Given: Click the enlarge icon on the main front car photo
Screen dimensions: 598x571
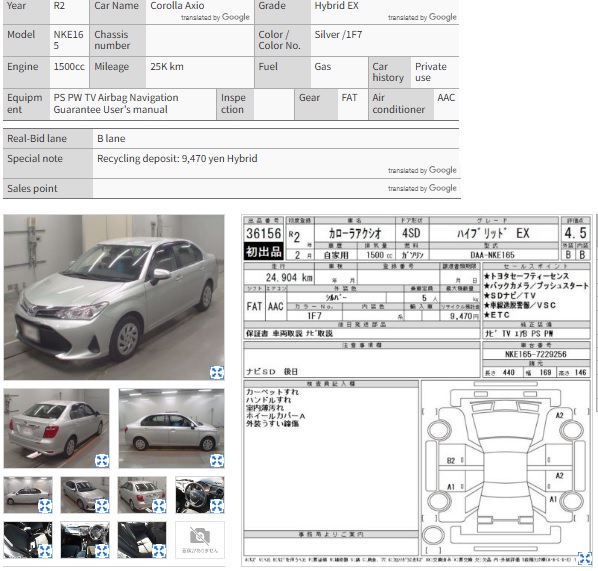Looking at the screenshot, I should pyautogui.click(x=217, y=372).
